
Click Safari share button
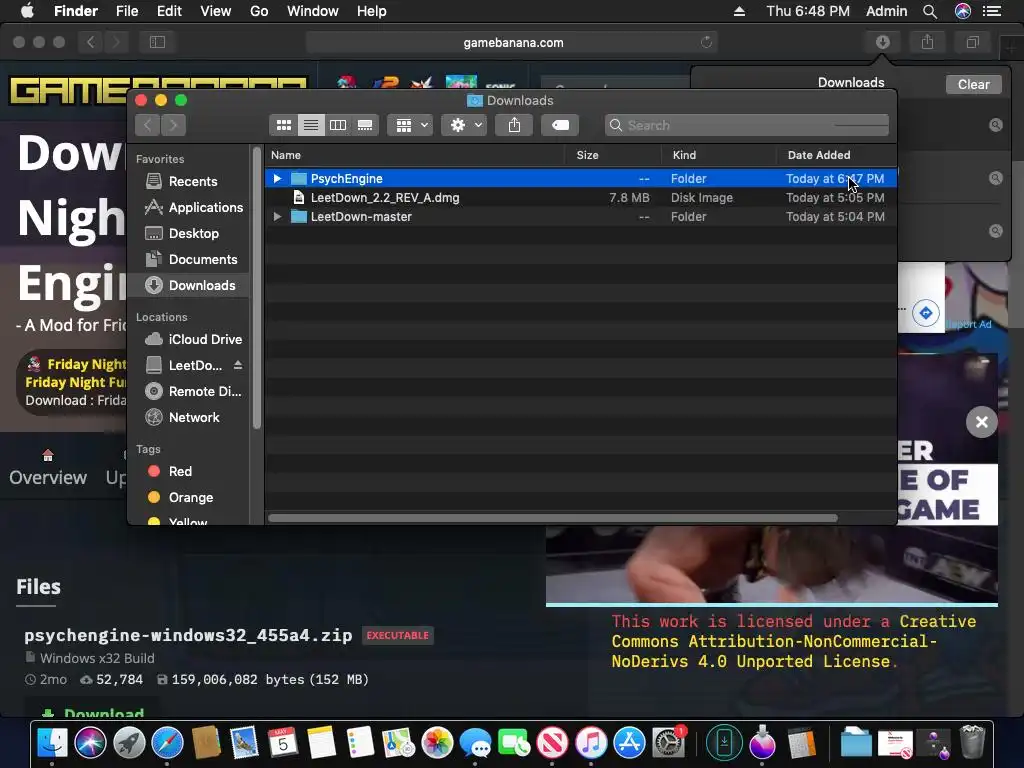927,42
